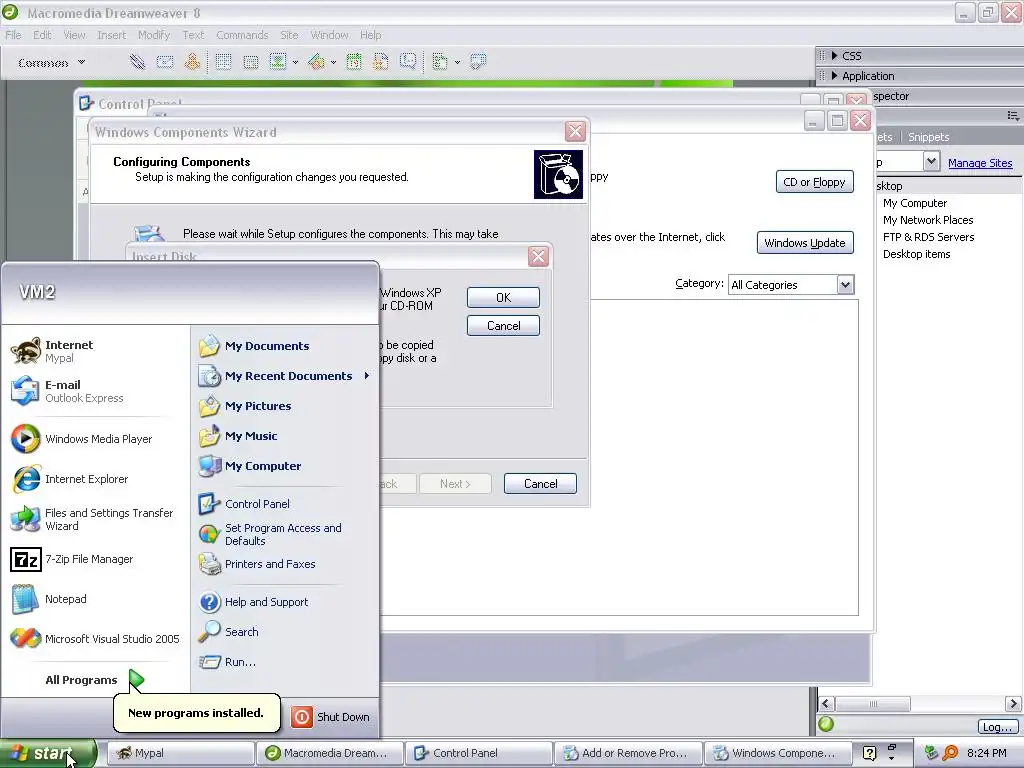Expand All Programs list
The width and height of the screenshot is (1024, 768).
coord(93,680)
